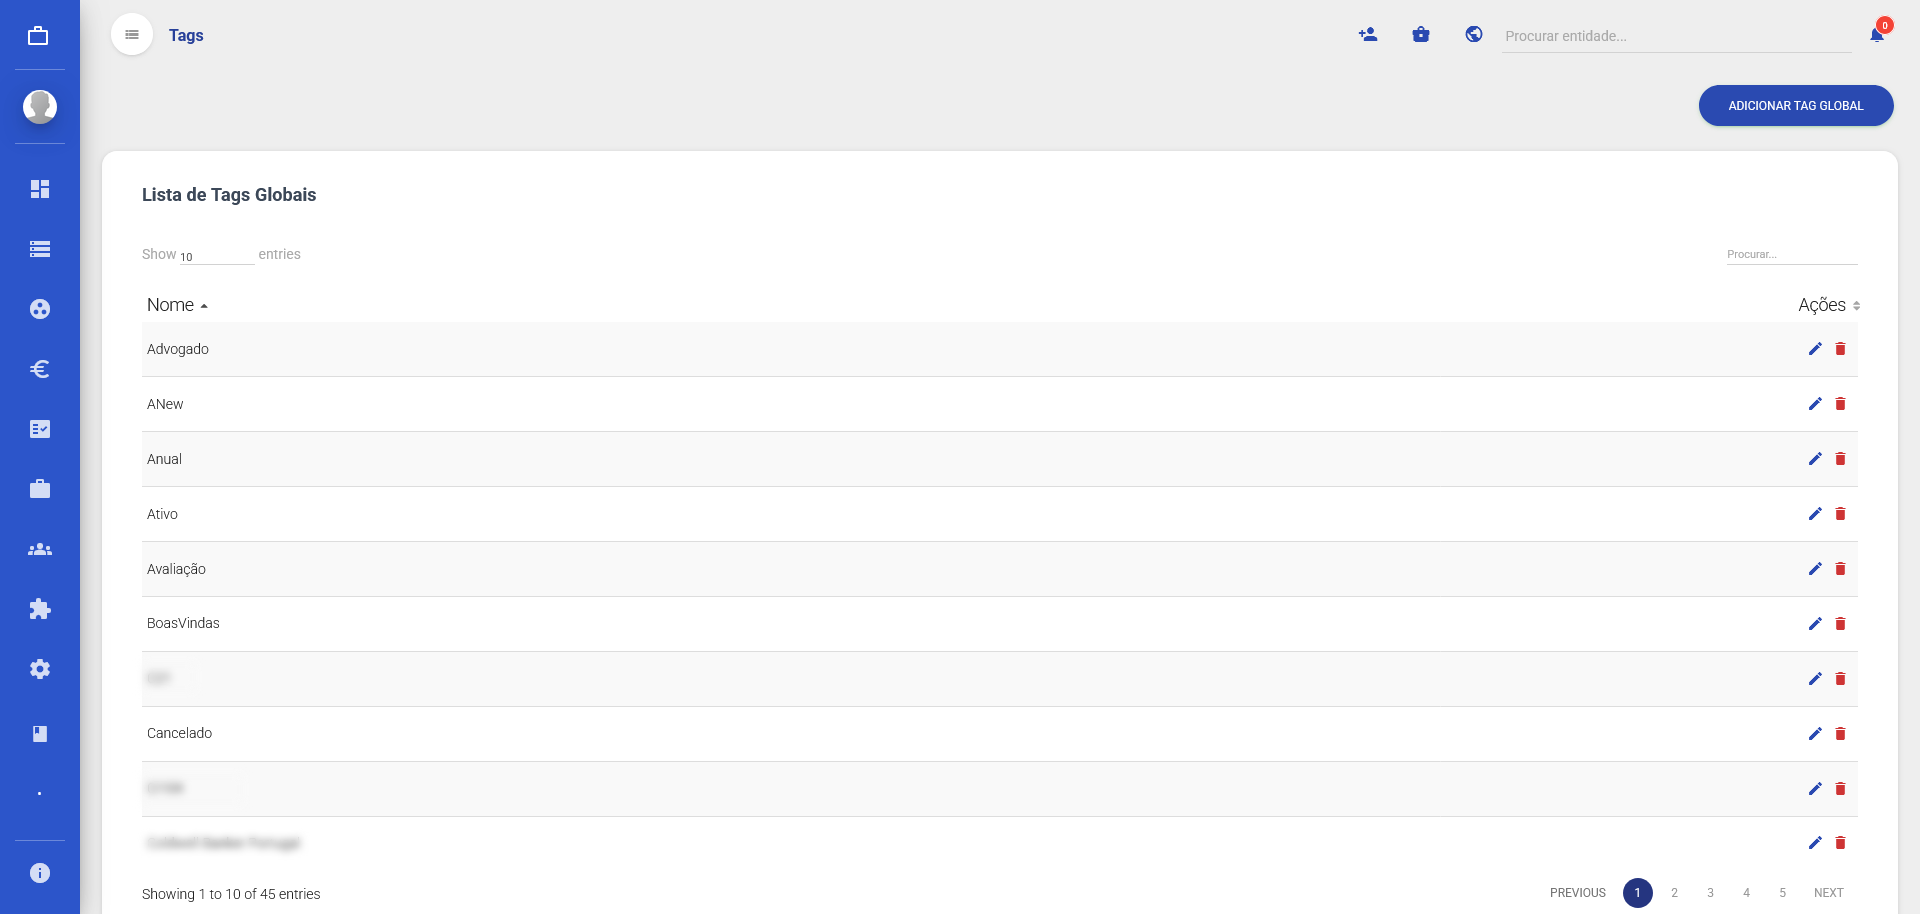Focus the Procurar entidade search field
The image size is (1920, 914).
pos(1675,36)
